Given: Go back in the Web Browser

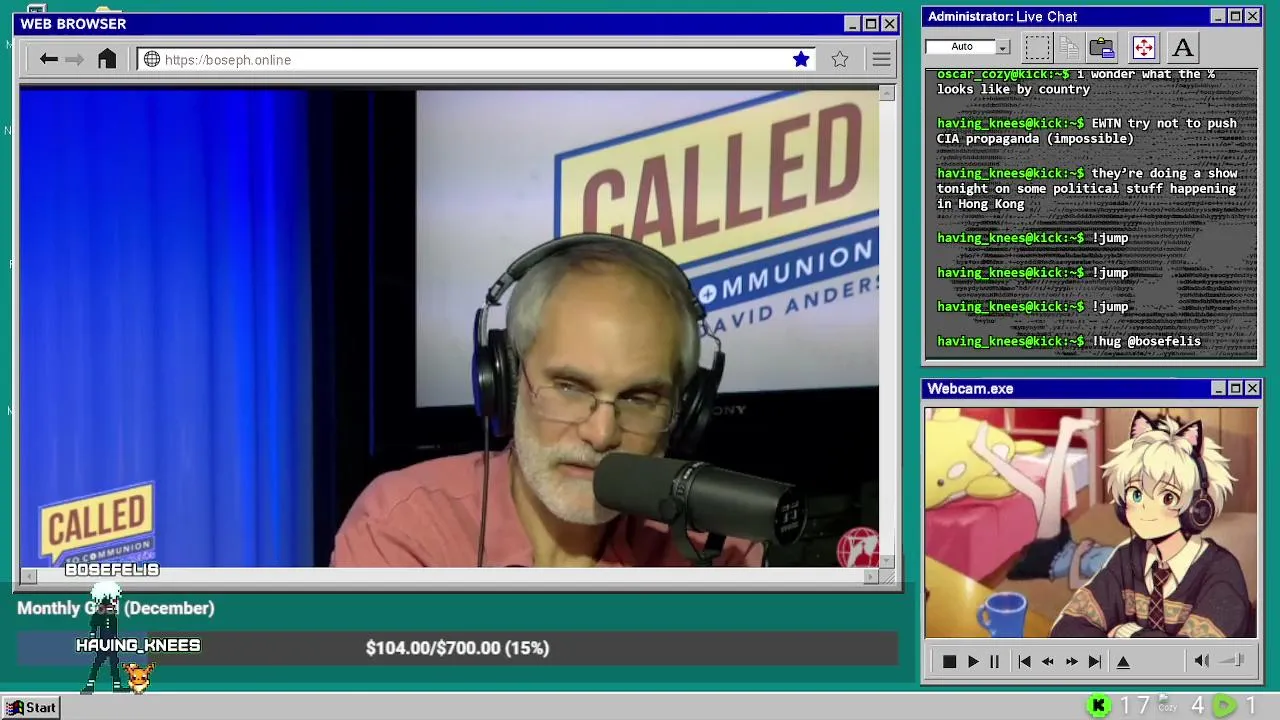Looking at the screenshot, I should tap(48, 59).
